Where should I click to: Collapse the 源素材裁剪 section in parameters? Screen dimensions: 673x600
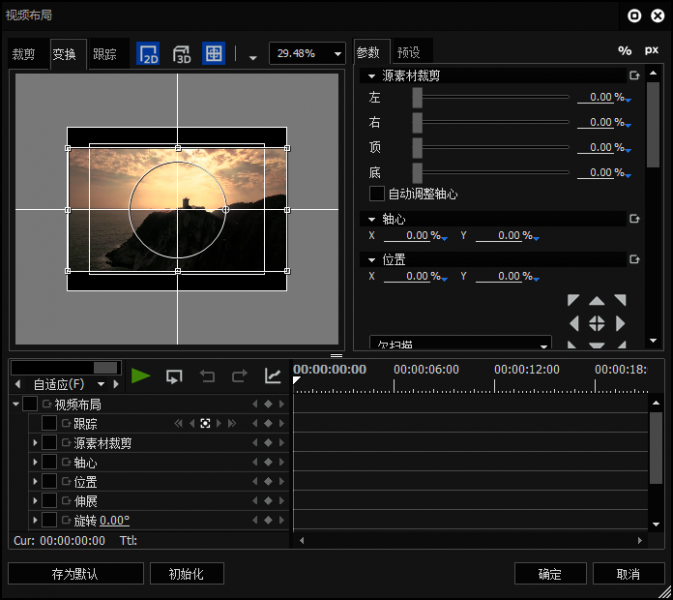372,76
